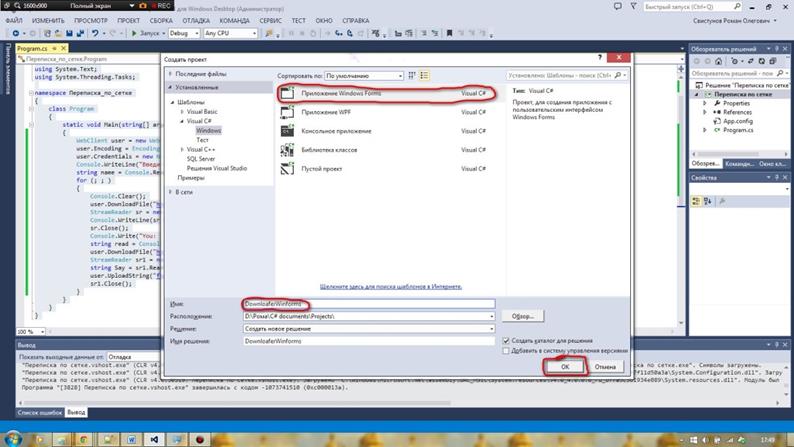Open the 'Сортировать по' dropdown
Viewport: 794px width, 447px height.
[x=364, y=75]
